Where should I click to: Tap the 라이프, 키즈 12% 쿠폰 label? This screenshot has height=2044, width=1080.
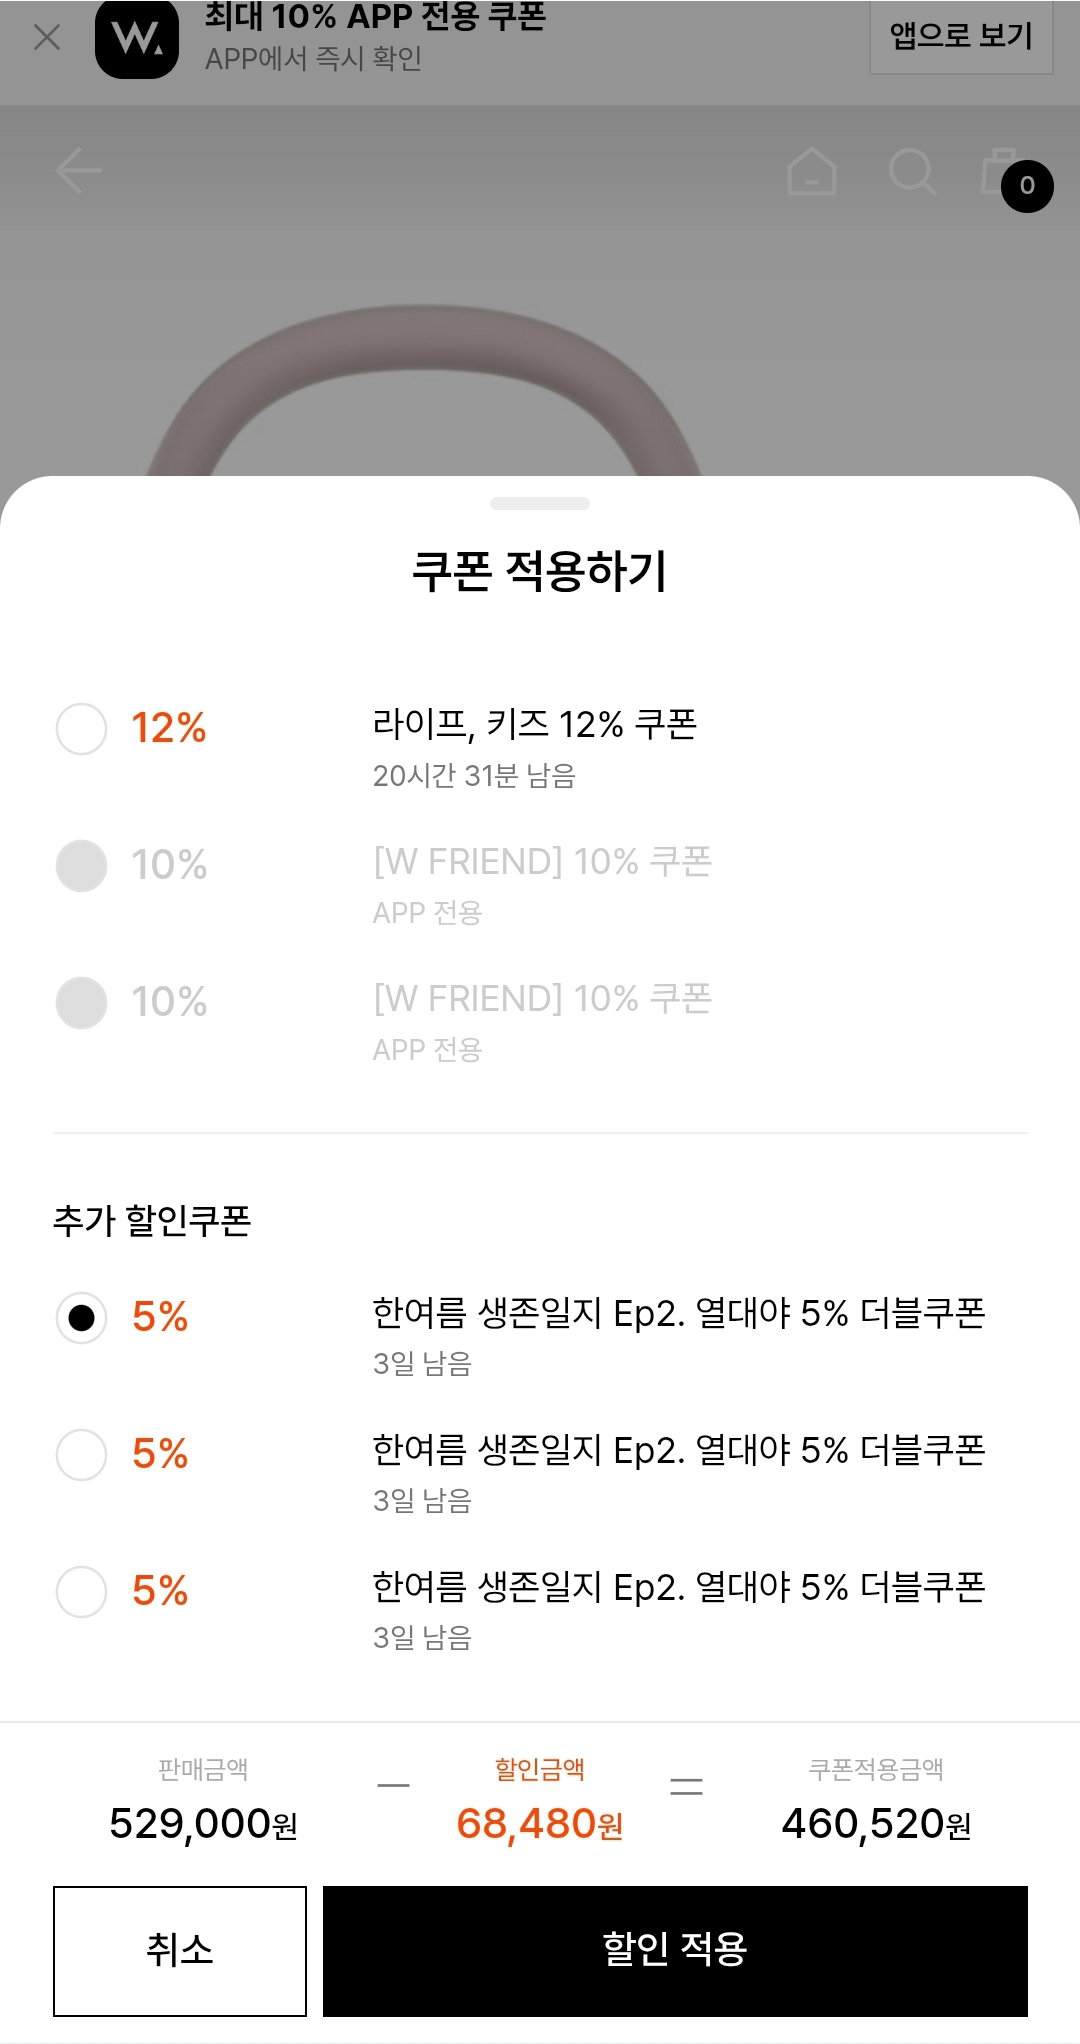[535, 724]
